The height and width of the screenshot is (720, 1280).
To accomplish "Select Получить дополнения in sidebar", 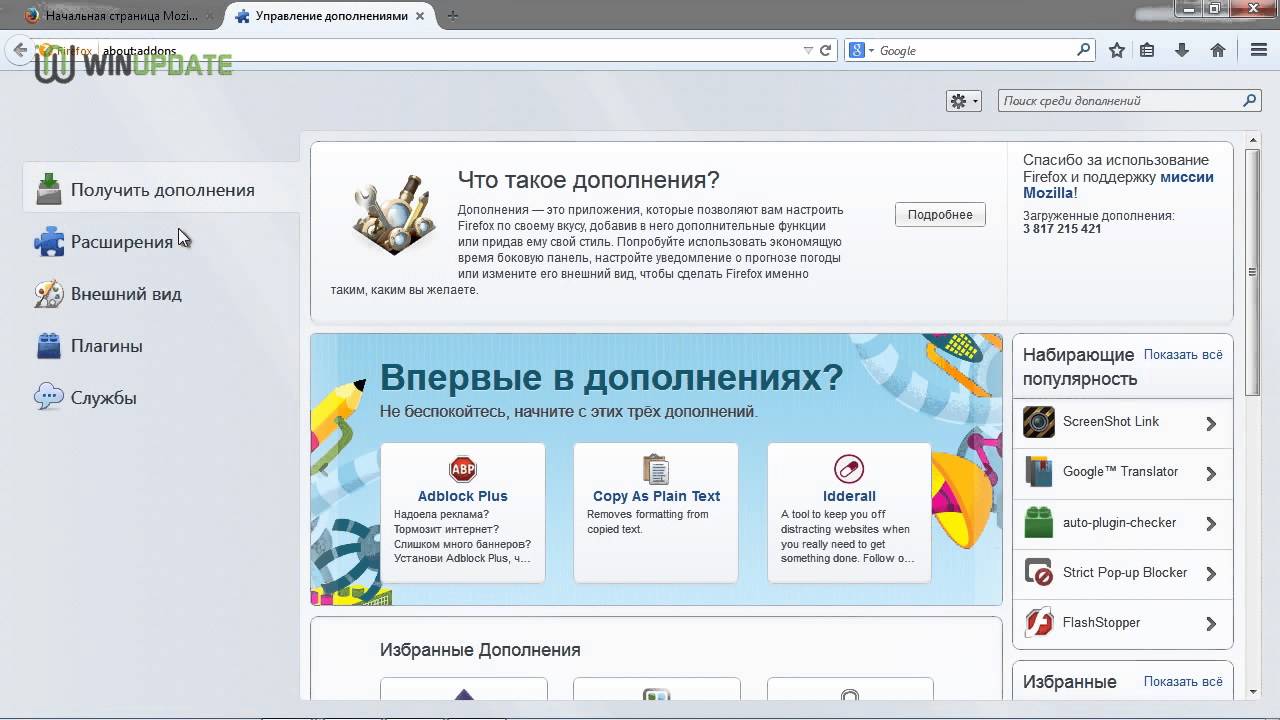I will (x=162, y=189).
